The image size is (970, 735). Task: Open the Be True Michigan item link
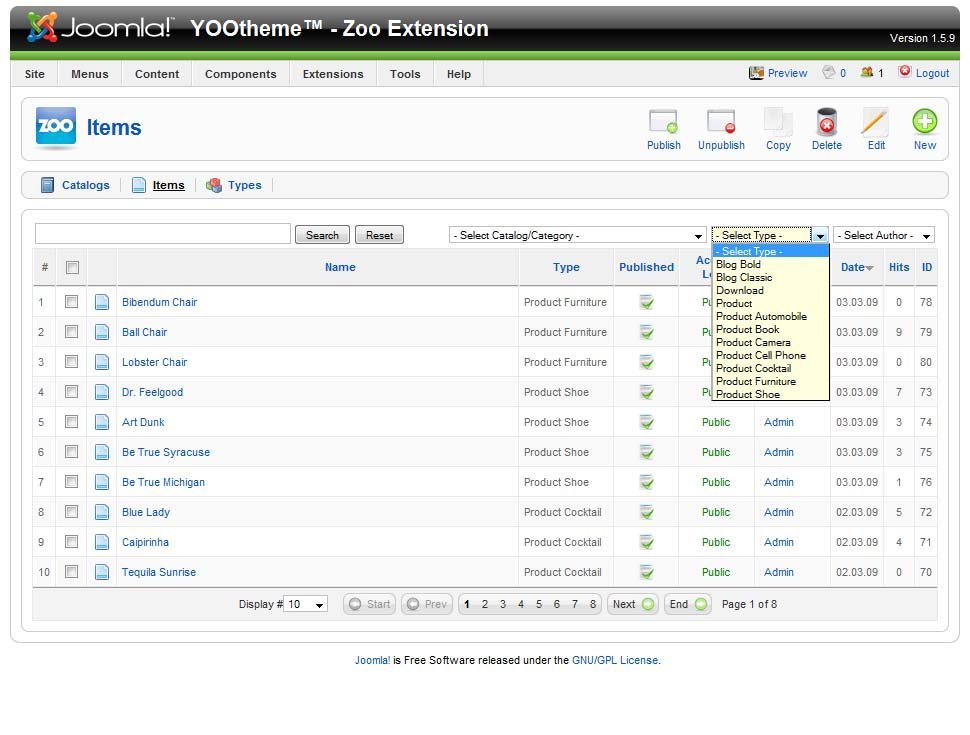coord(163,482)
